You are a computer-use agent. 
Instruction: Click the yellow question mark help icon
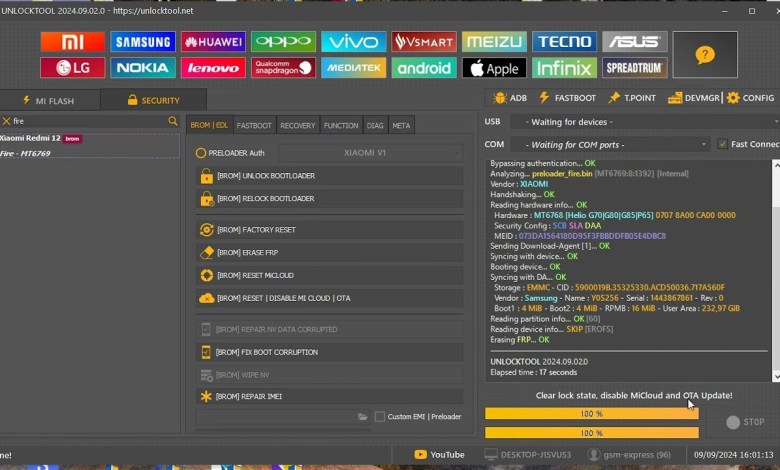705,55
